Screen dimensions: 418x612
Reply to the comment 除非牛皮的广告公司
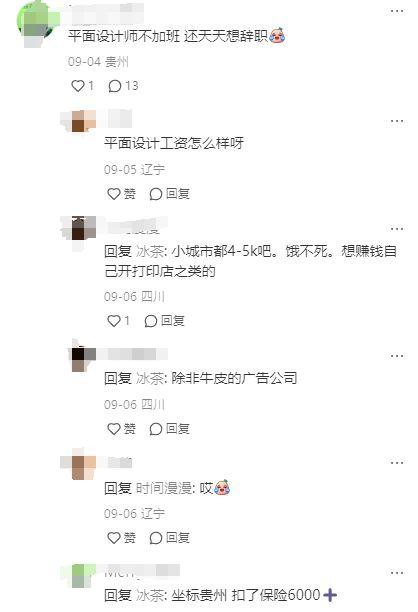(169, 429)
